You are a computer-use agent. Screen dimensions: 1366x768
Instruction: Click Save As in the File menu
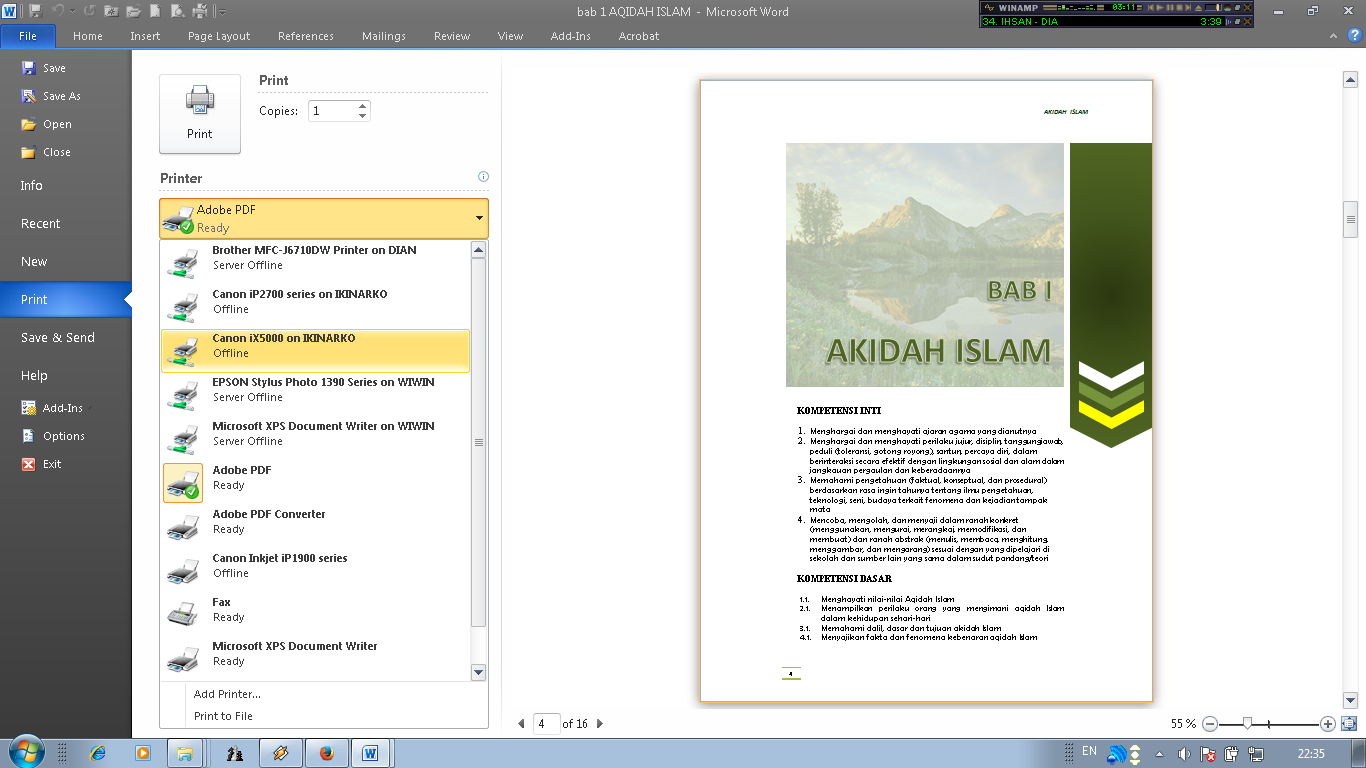[x=61, y=96]
